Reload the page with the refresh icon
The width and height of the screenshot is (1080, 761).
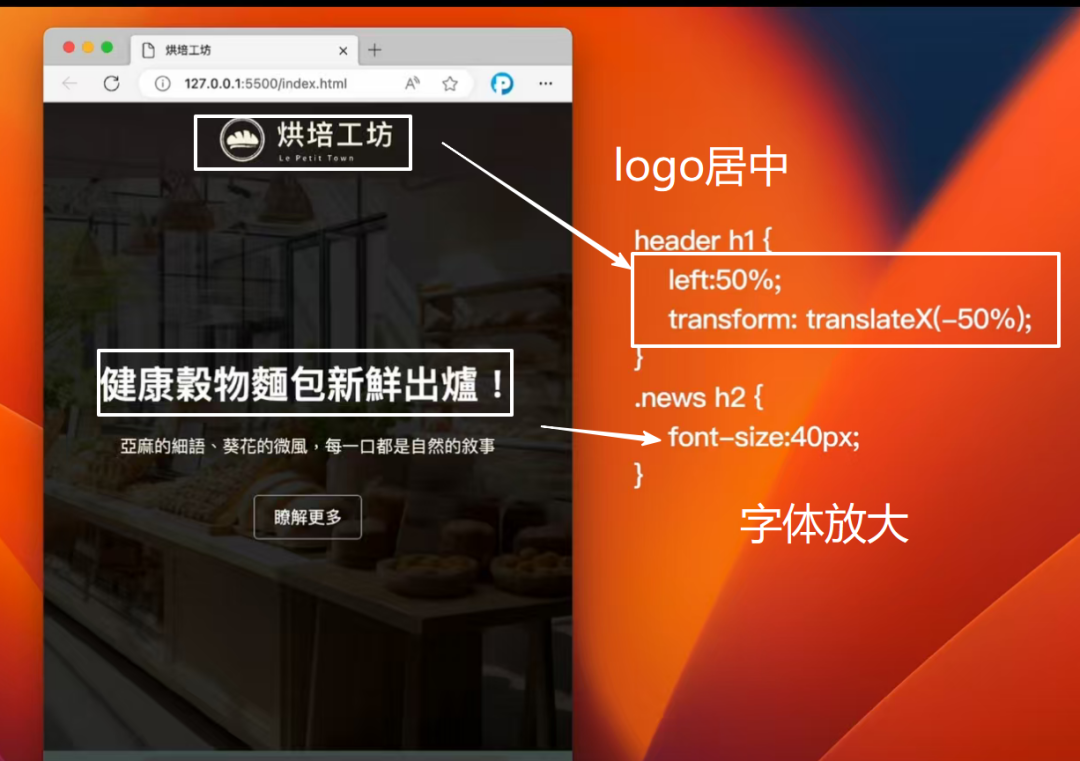(x=112, y=84)
